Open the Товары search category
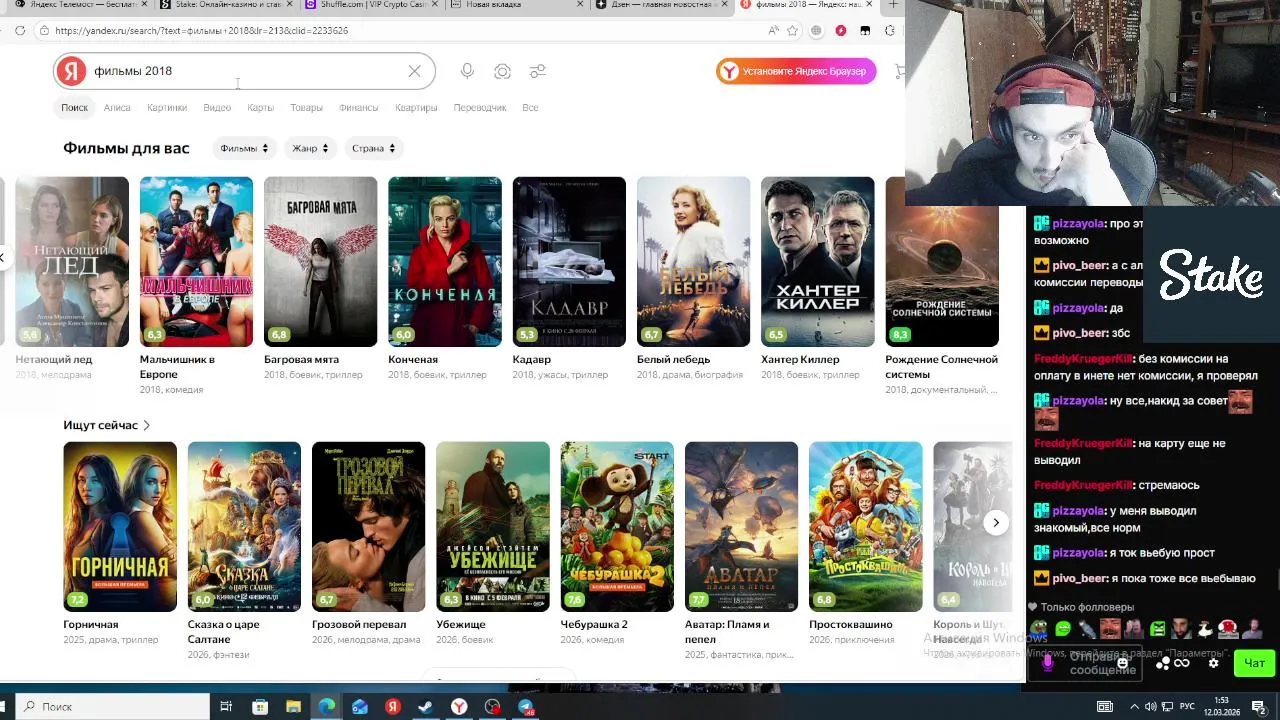The image size is (1280, 720). pyautogui.click(x=306, y=108)
